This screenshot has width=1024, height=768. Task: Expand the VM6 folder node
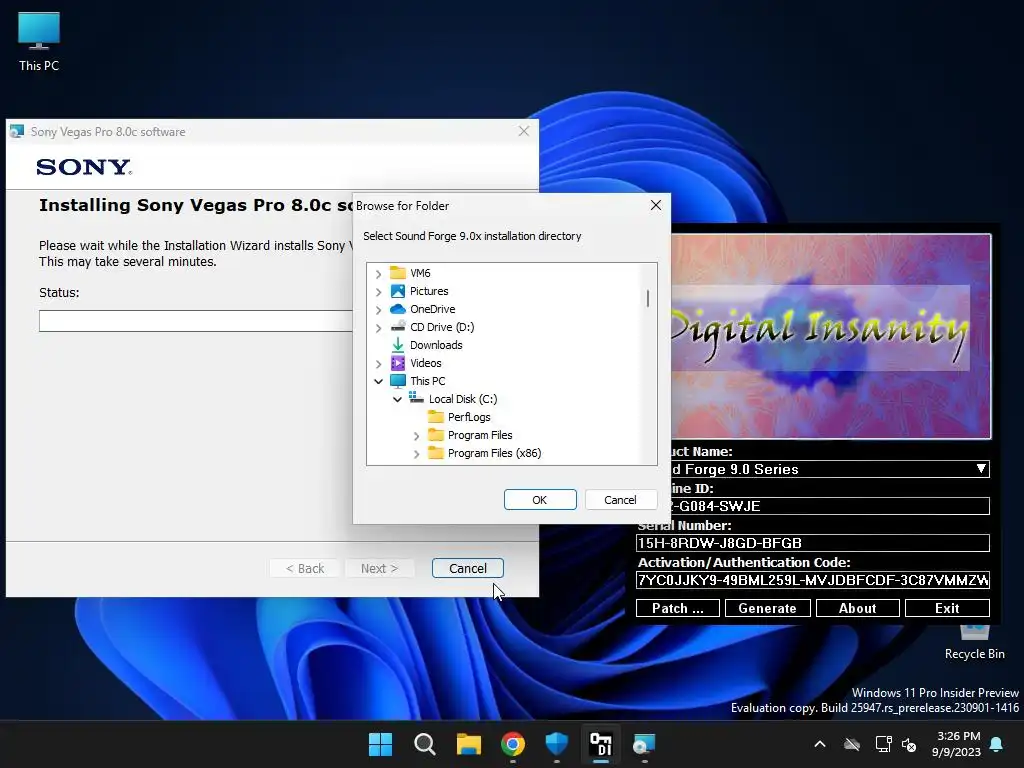coord(379,274)
